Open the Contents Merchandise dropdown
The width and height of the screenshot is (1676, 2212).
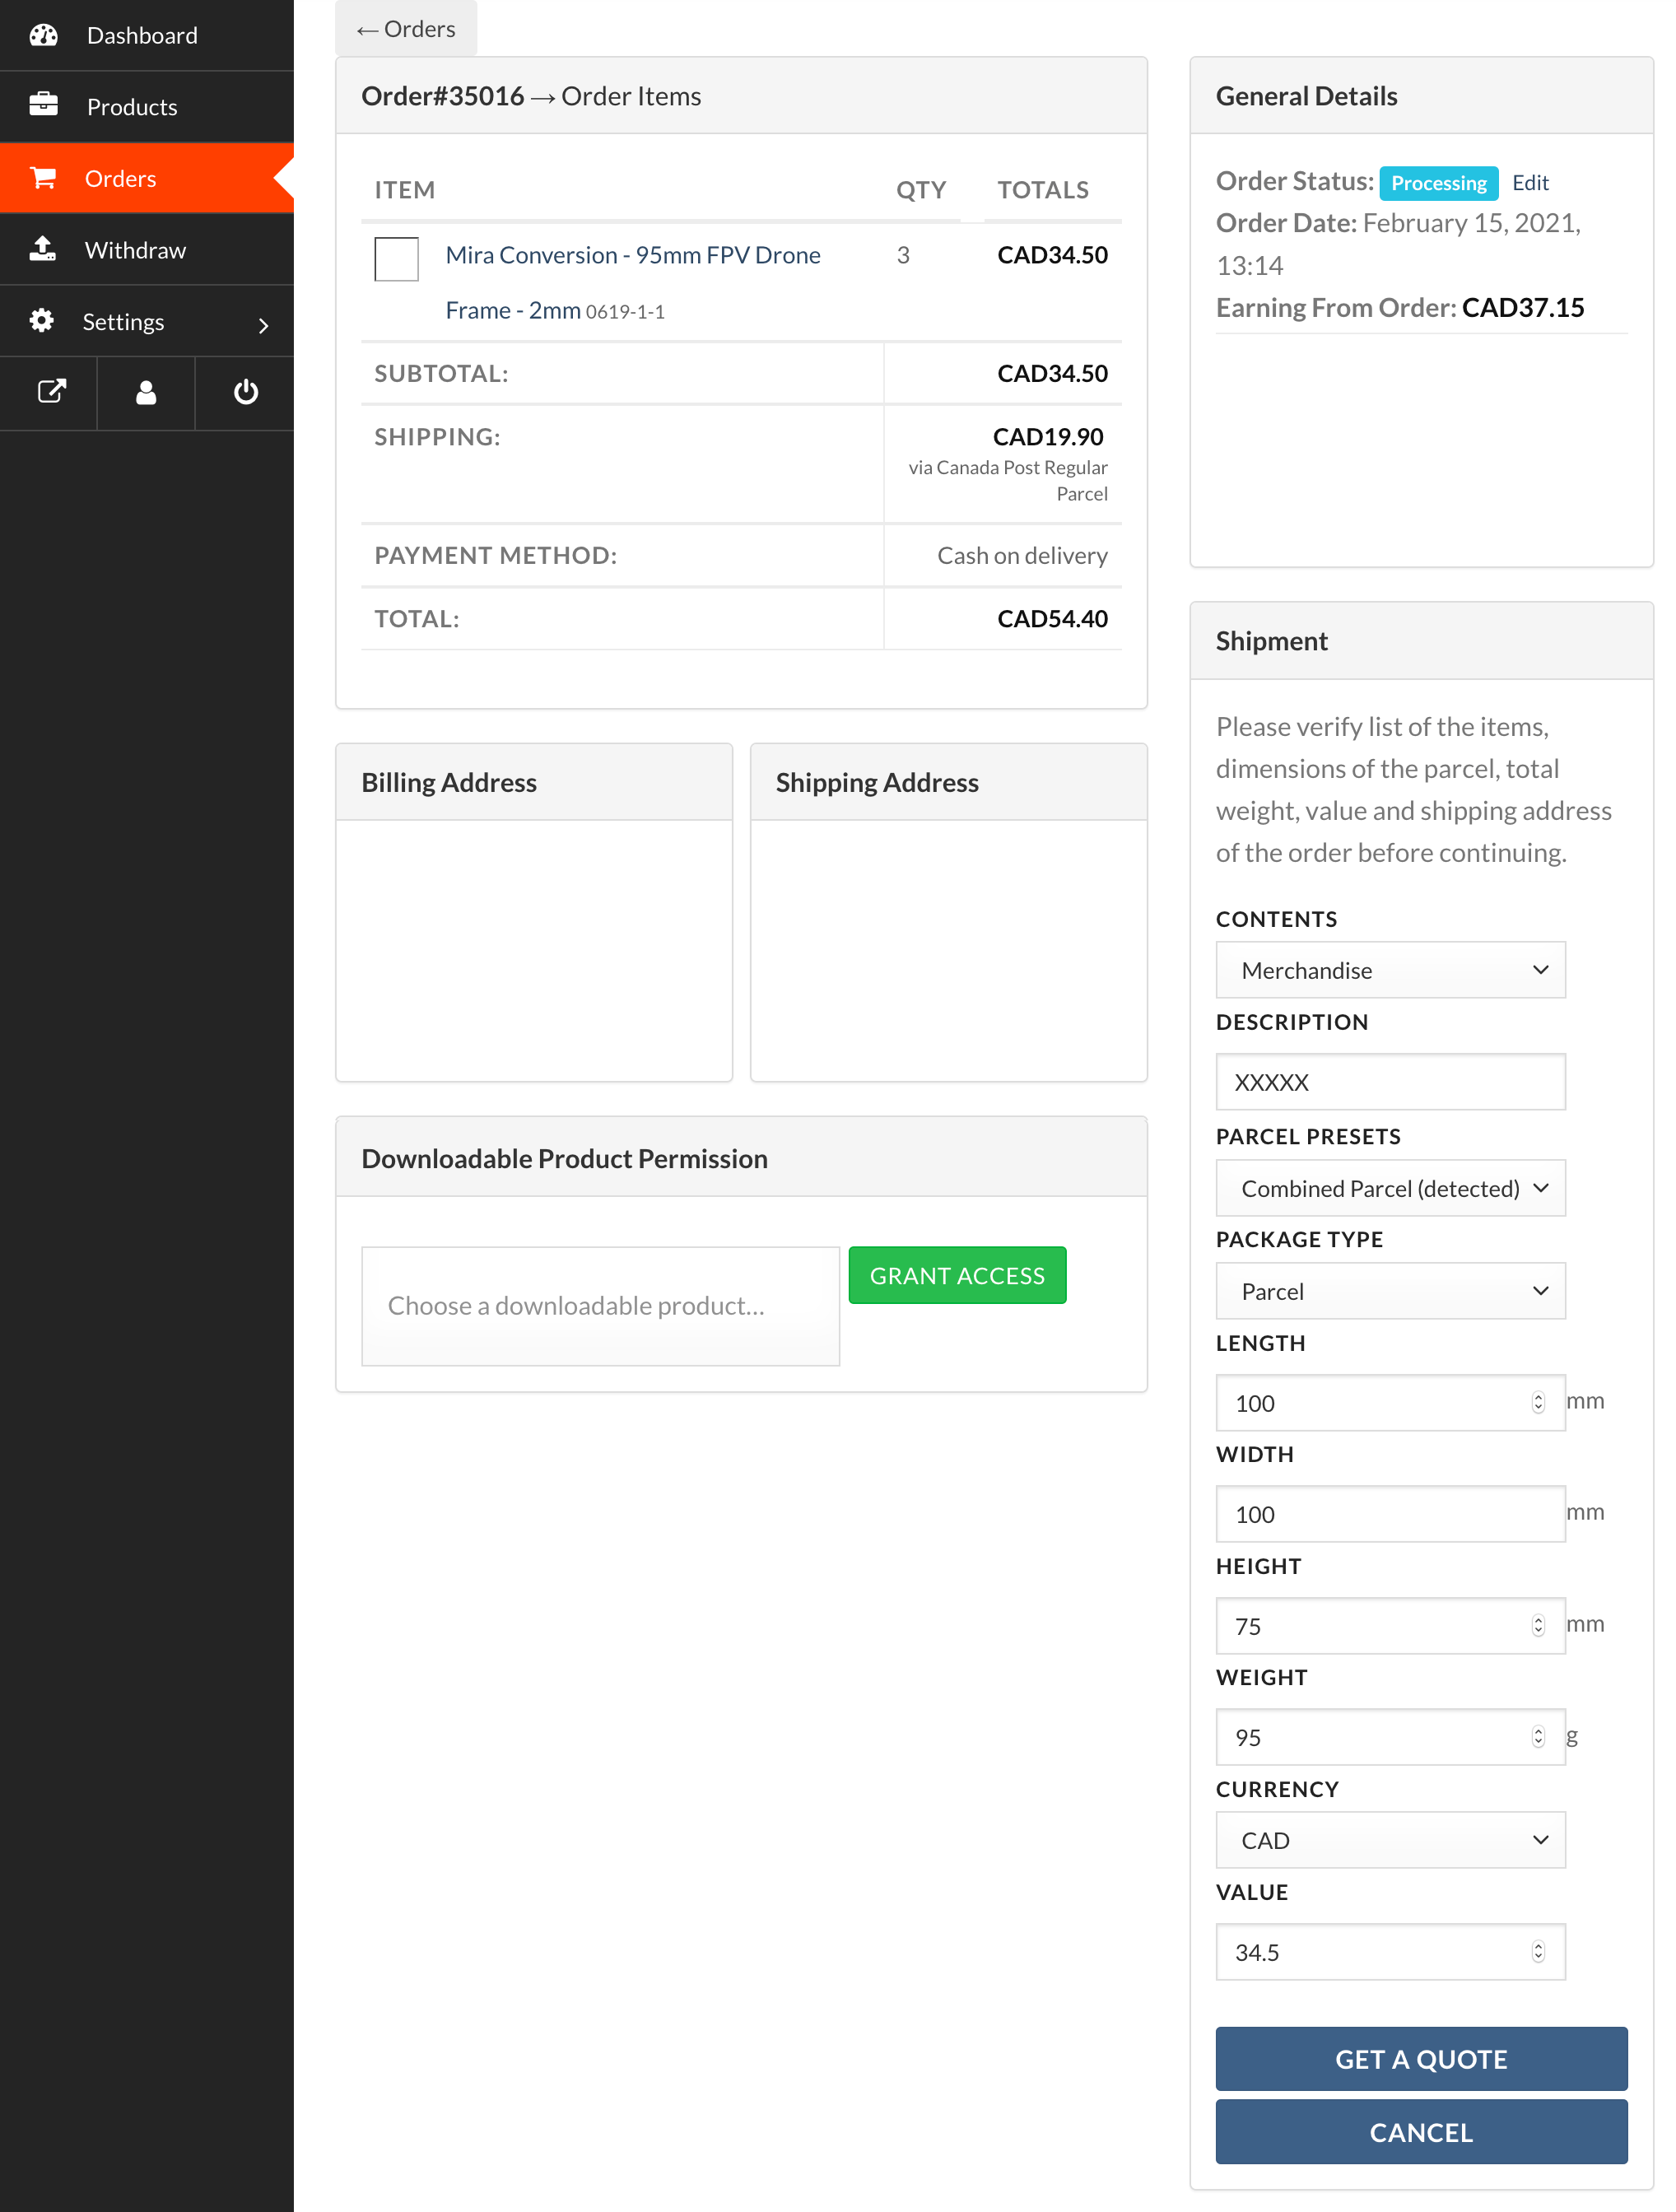click(x=1390, y=970)
